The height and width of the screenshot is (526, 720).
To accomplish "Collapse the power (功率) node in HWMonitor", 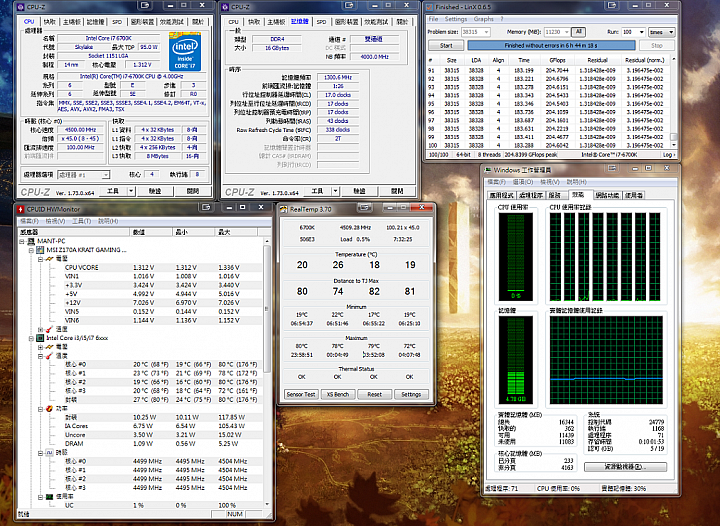I will [x=40, y=408].
